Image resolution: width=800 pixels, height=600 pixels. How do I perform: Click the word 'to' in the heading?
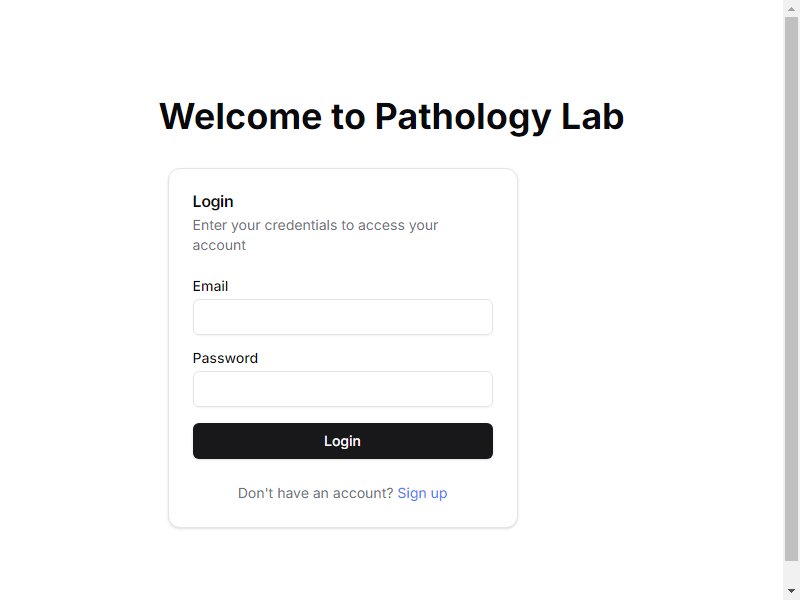pyautogui.click(x=348, y=117)
